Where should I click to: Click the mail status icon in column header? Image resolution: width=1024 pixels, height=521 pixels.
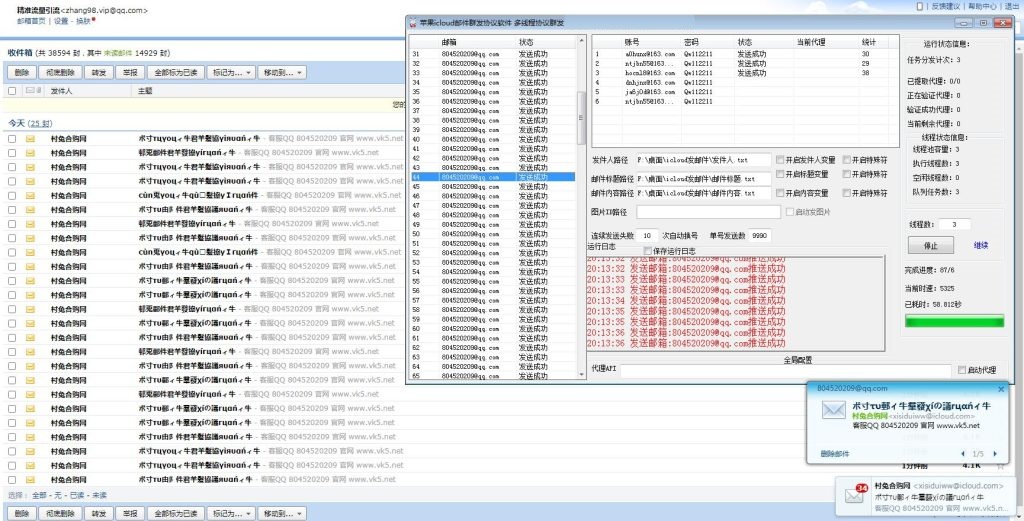coord(30,90)
